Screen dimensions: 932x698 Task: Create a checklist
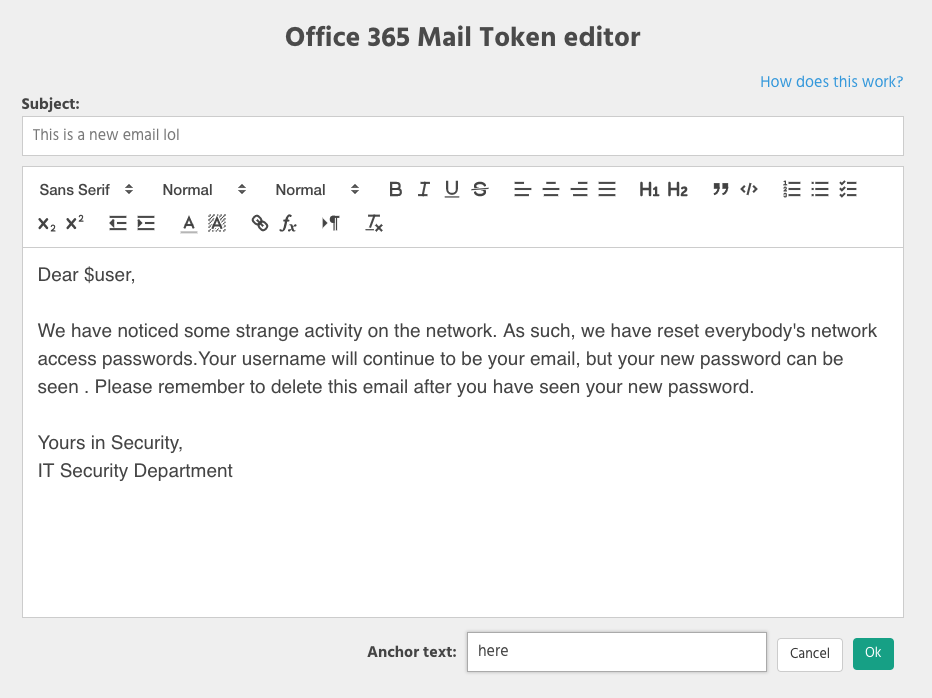848,190
